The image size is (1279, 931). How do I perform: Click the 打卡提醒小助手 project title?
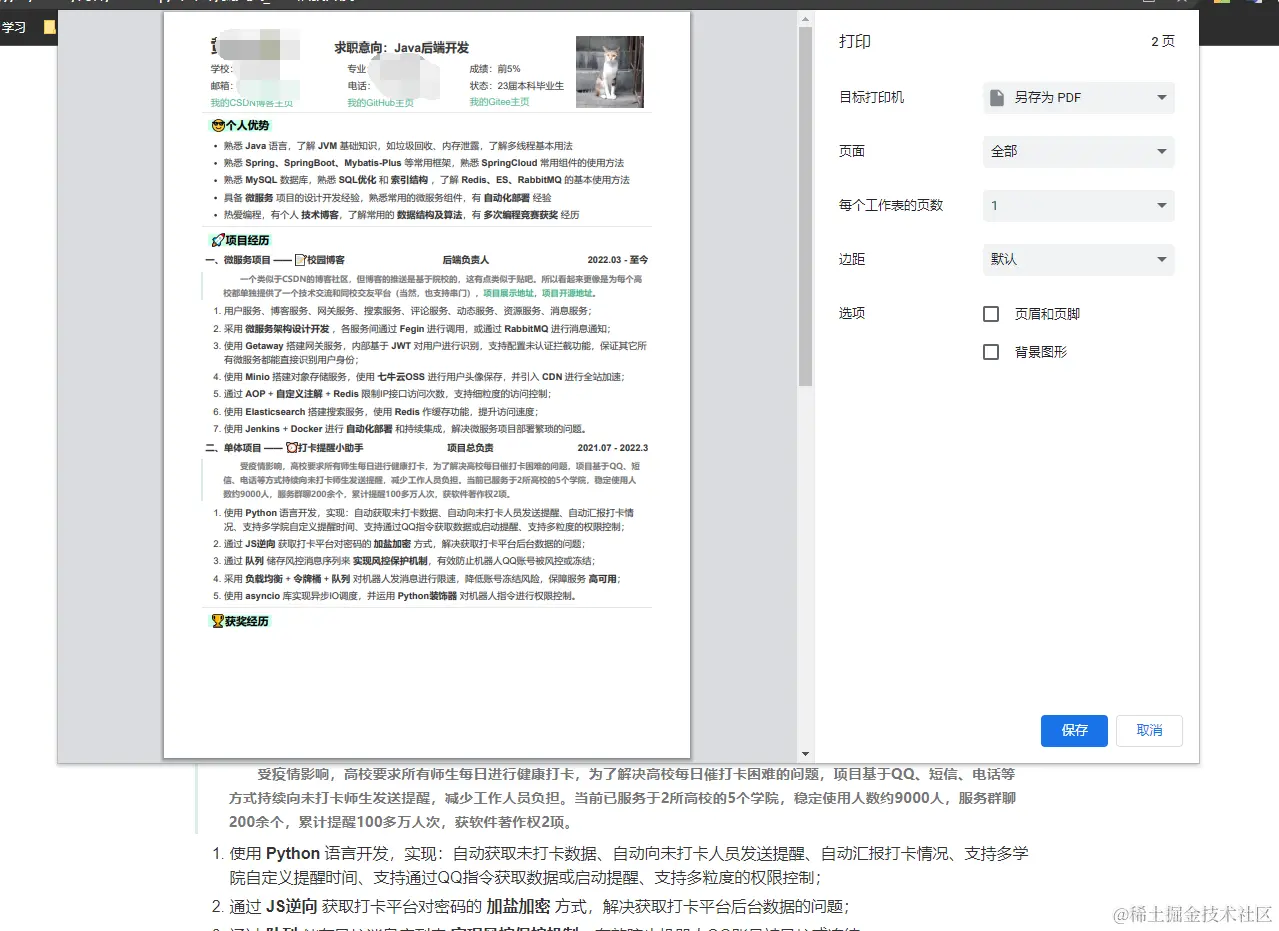(x=331, y=448)
